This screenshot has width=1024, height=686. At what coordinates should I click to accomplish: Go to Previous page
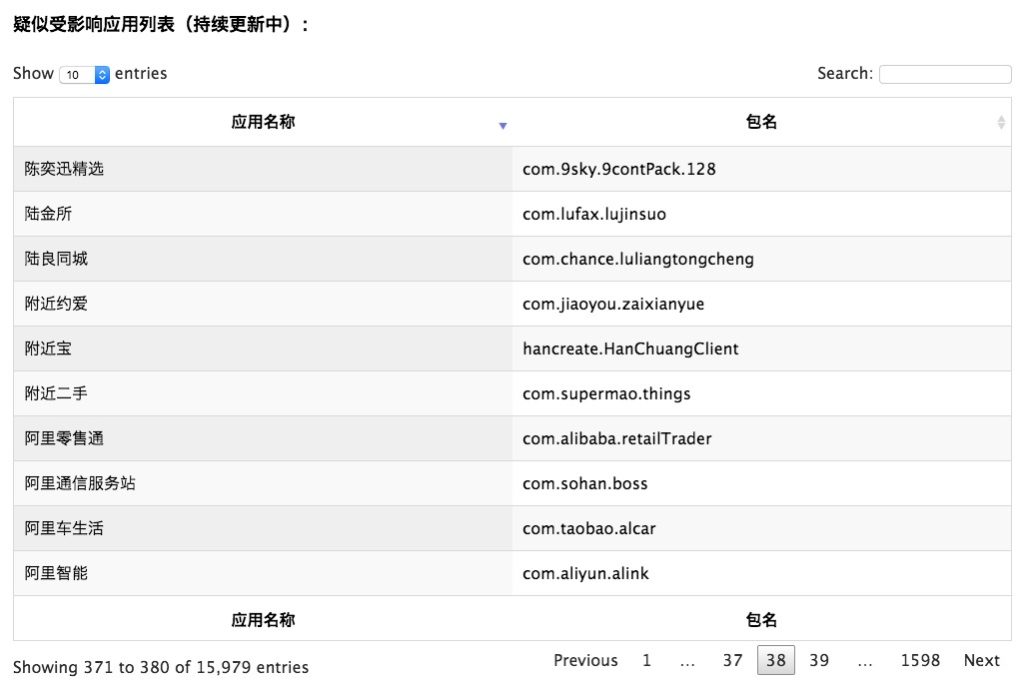(x=585, y=660)
